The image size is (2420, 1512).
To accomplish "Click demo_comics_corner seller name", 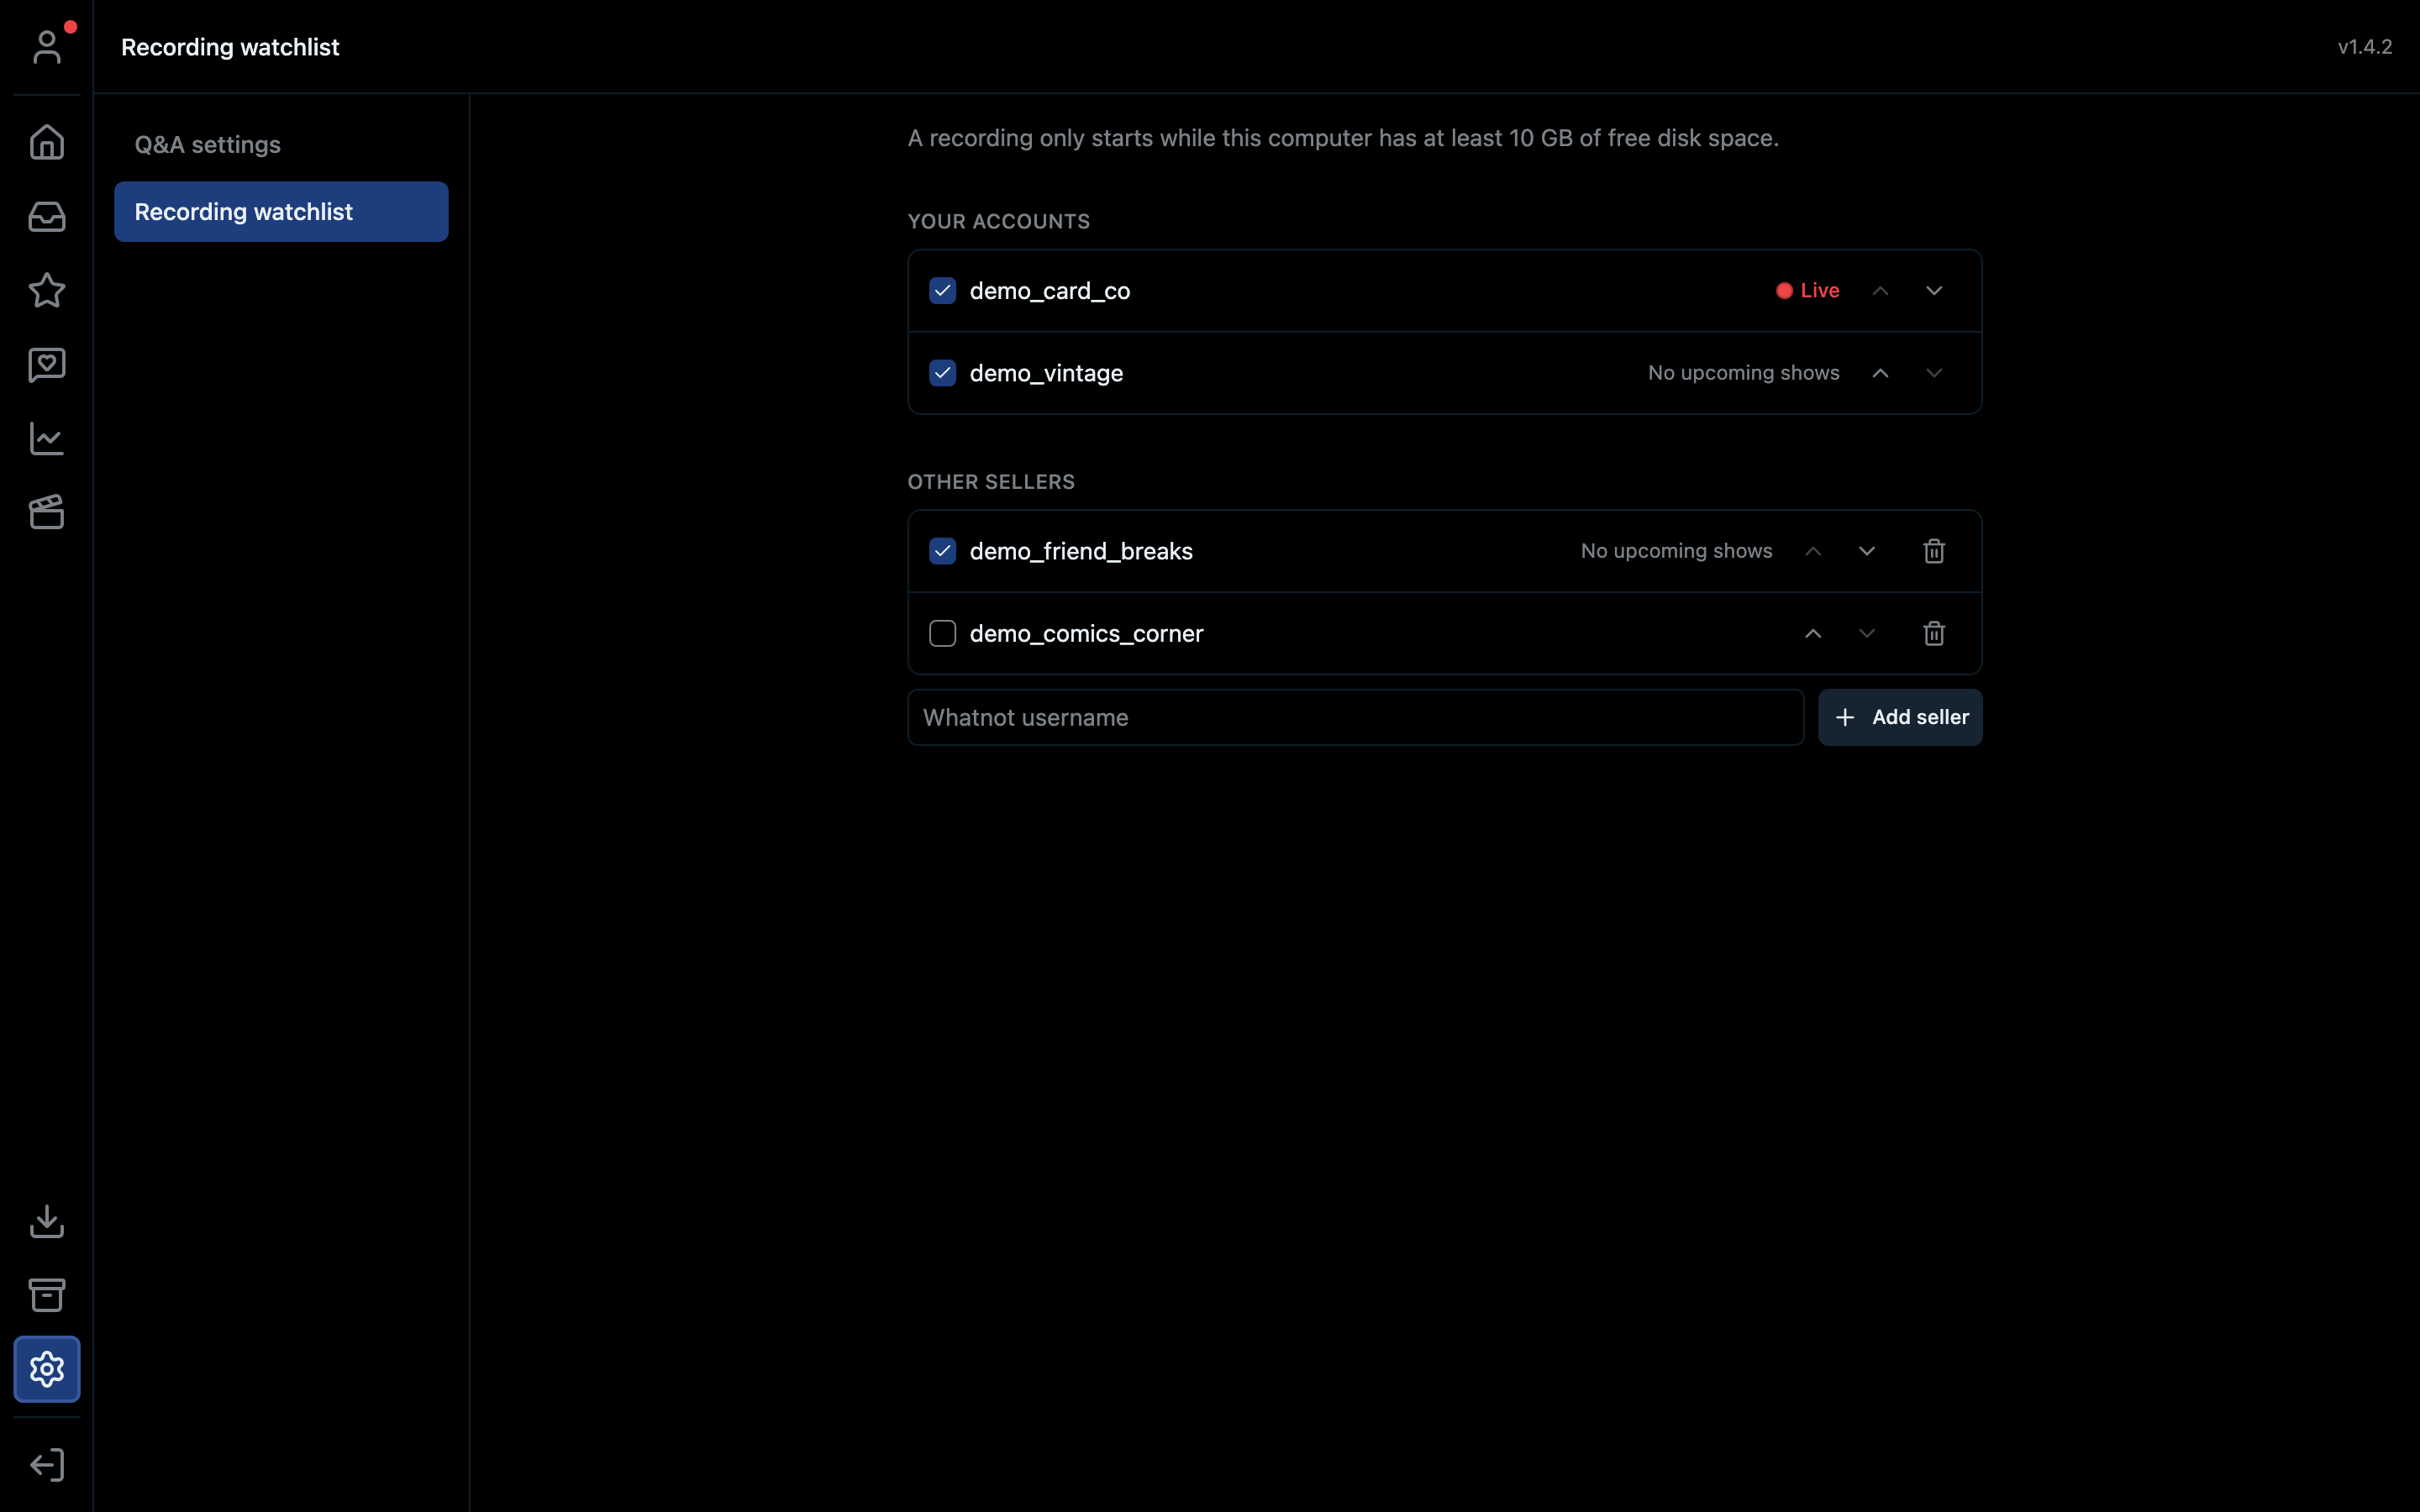I will click(1086, 633).
